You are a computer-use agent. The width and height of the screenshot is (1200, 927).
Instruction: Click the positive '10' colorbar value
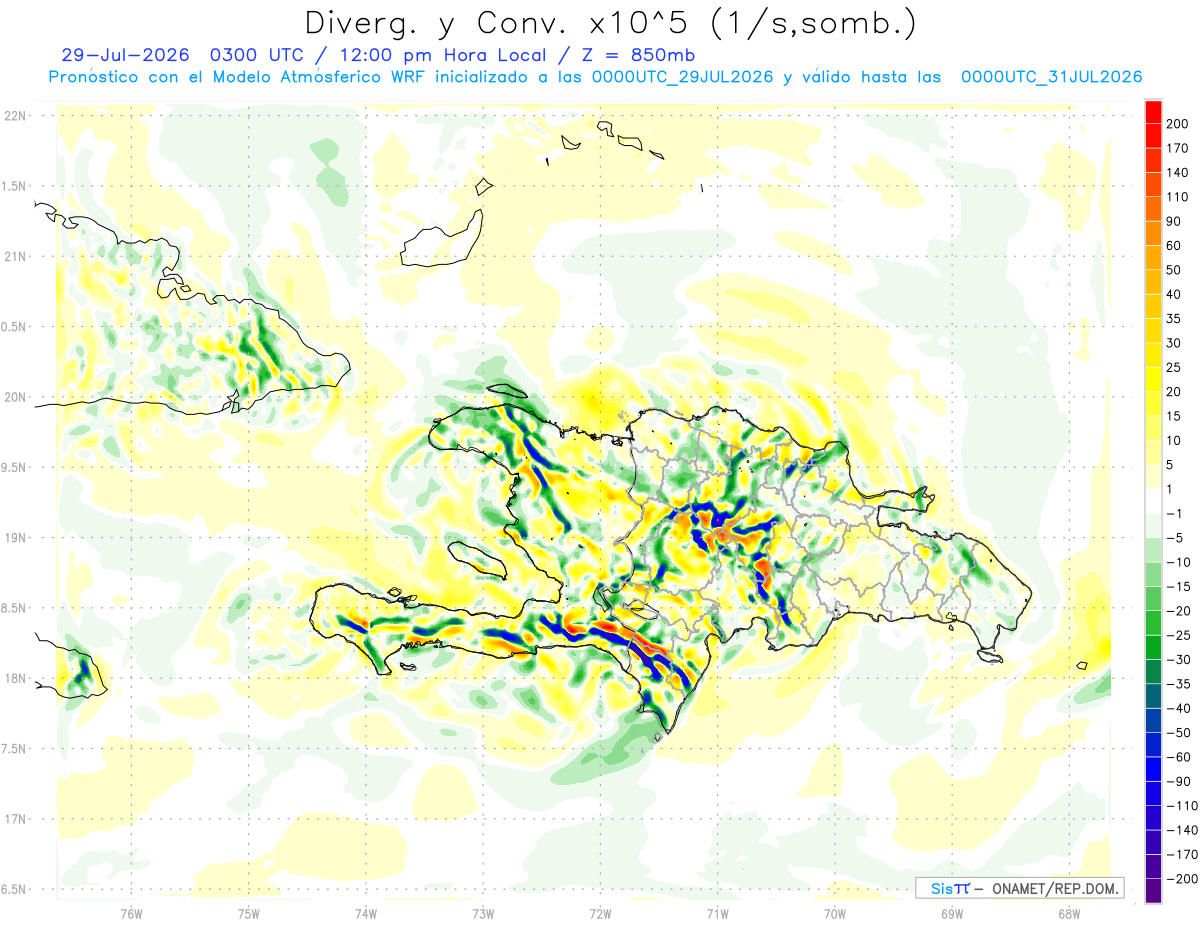point(1175,441)
